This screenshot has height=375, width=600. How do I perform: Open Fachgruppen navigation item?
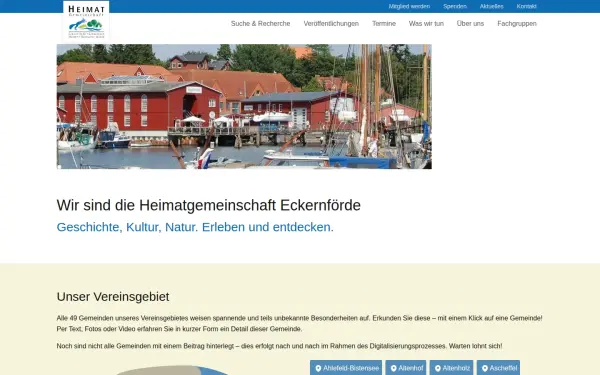pos(517,24)
